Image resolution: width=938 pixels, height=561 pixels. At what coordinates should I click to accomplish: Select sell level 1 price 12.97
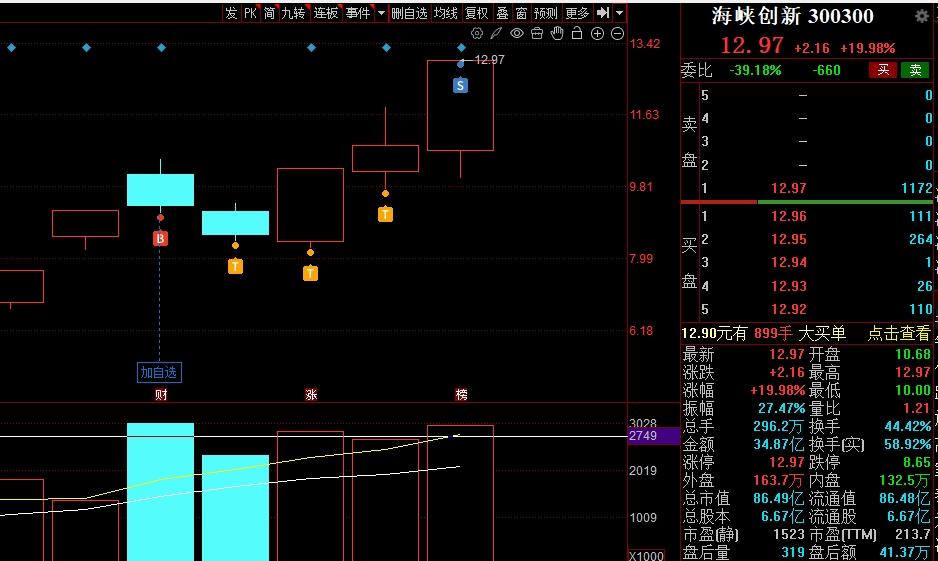click(788, 188)
